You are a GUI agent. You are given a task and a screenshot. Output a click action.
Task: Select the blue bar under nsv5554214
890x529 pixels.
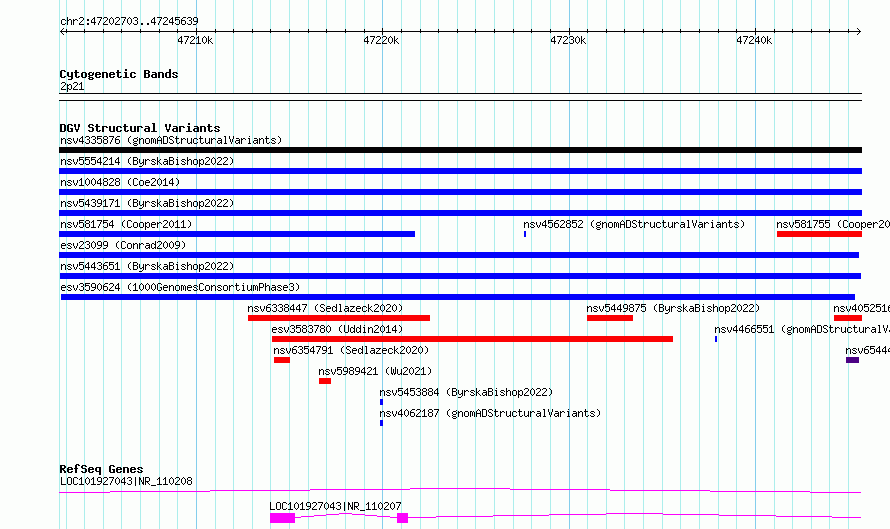coord(460,171)
